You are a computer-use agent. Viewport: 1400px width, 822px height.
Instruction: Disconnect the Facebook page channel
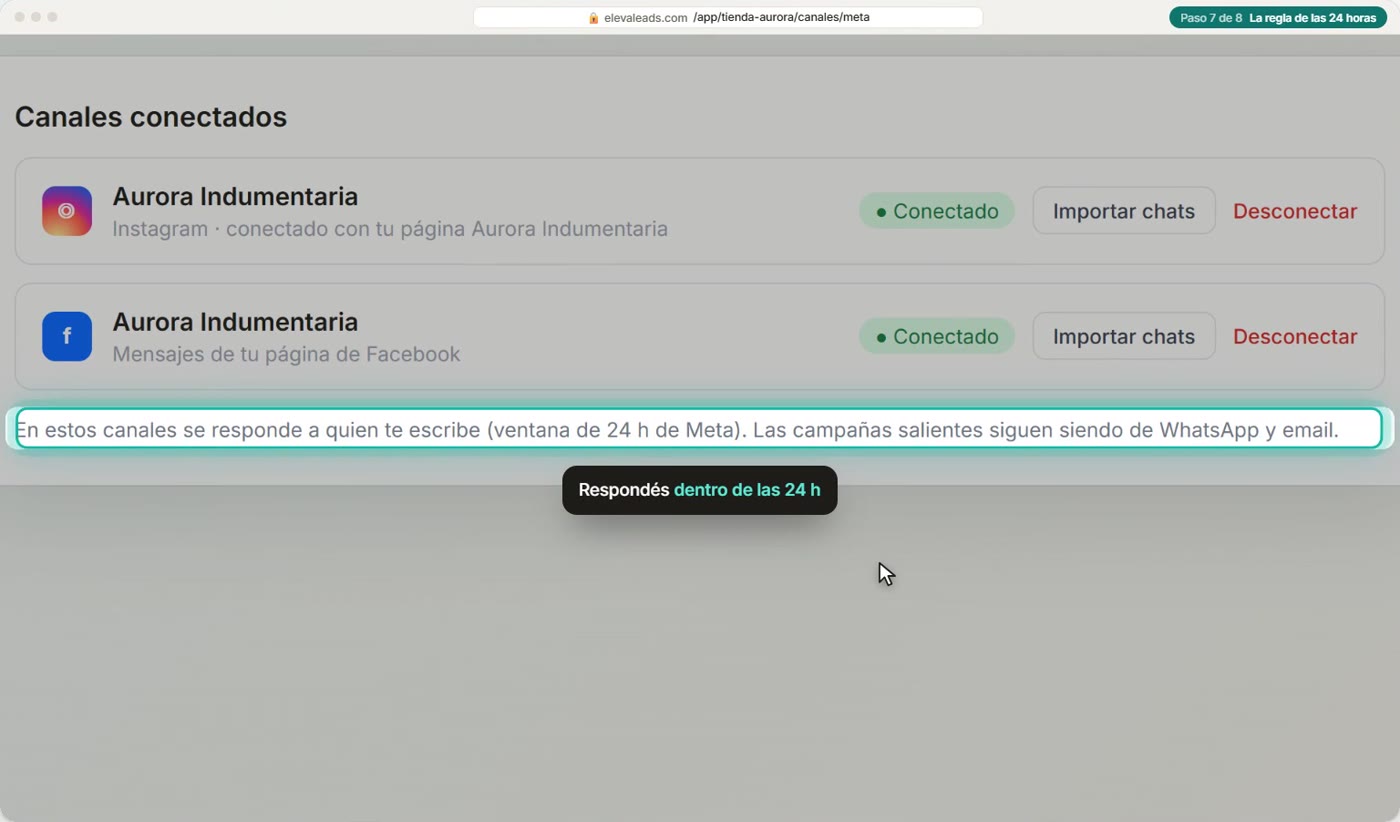1295,336
